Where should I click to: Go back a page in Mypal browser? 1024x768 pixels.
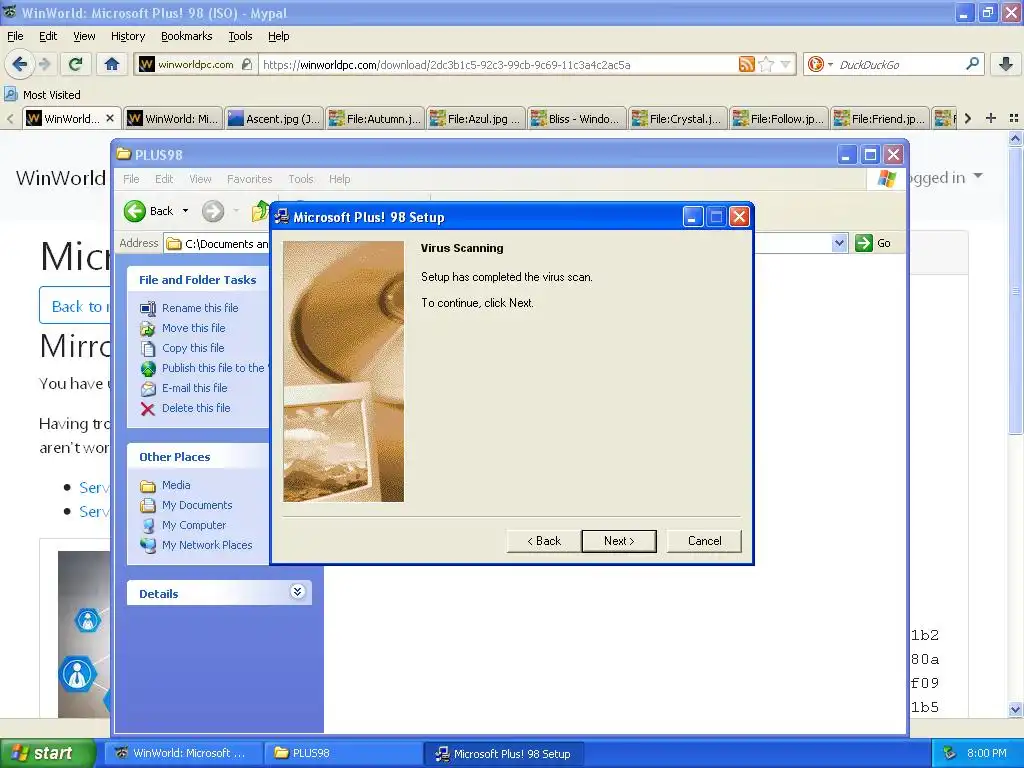pyautogui.click(x=19, y=64)
